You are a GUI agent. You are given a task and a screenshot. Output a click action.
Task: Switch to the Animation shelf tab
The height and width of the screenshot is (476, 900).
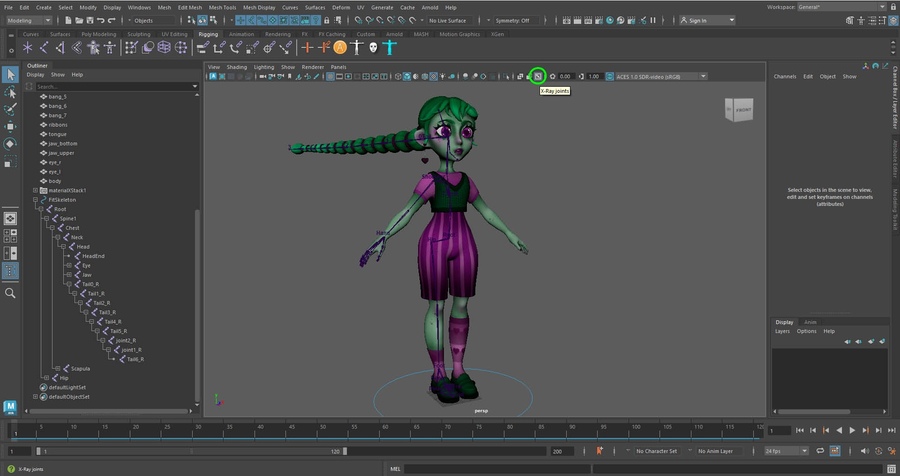tap(241, 34)
